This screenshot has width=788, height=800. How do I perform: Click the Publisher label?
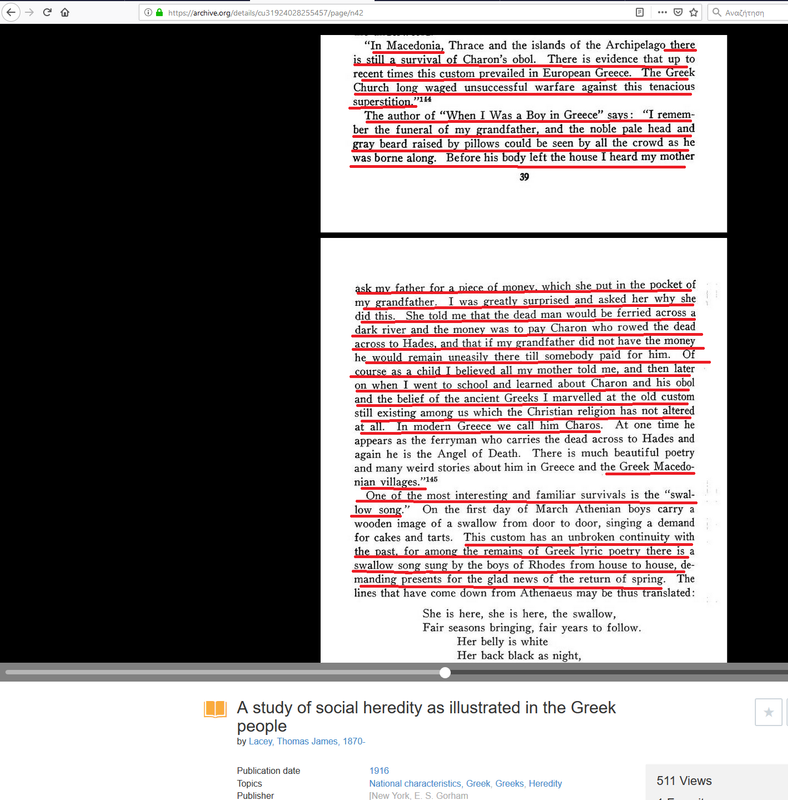pos(255,795)
